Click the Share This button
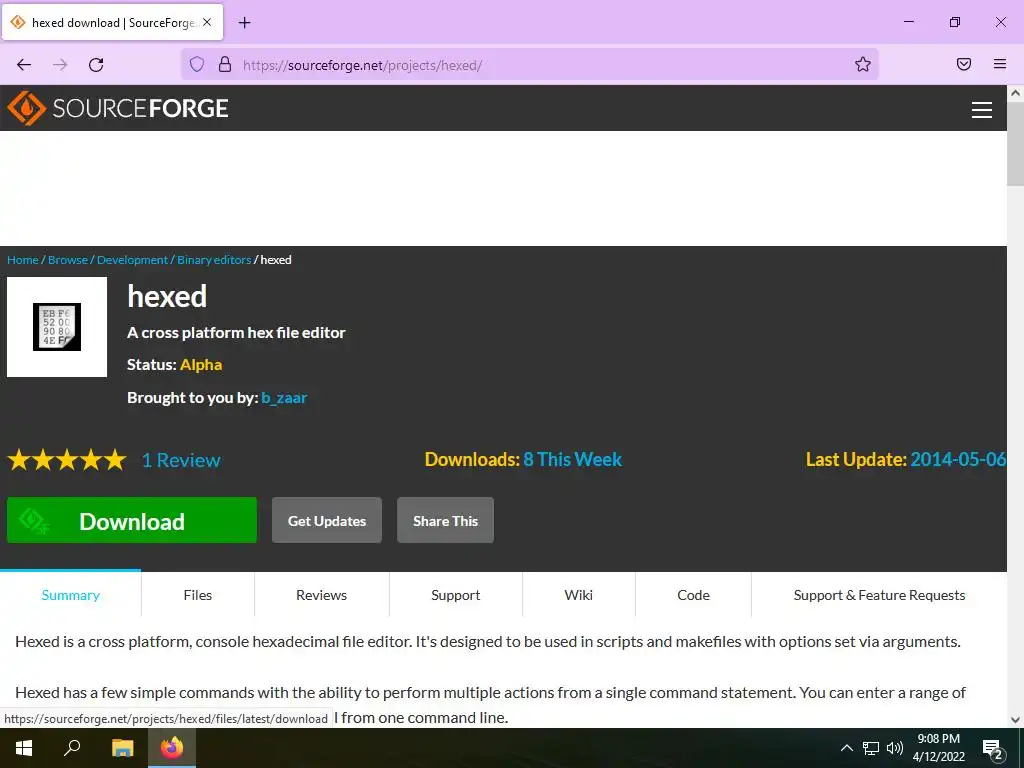The height and width of the screenshot is (768, 1024). click(x=445, y=520)
